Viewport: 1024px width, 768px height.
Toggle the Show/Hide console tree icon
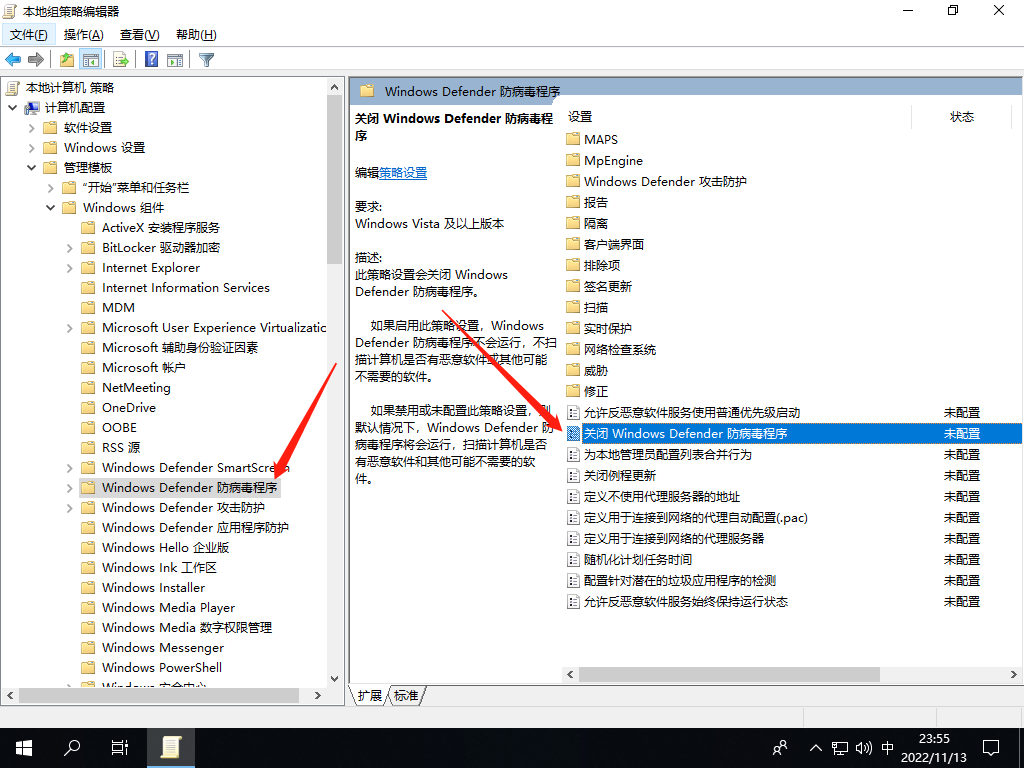tap(91, 59)
